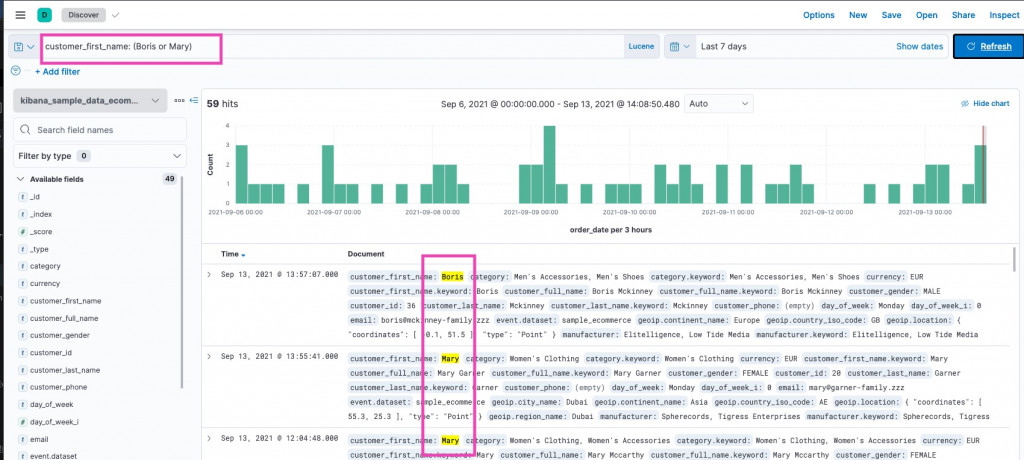Screen dimensions: 1024x460
Task: Click the Hide chart eye icon
Action: [965, 104]
